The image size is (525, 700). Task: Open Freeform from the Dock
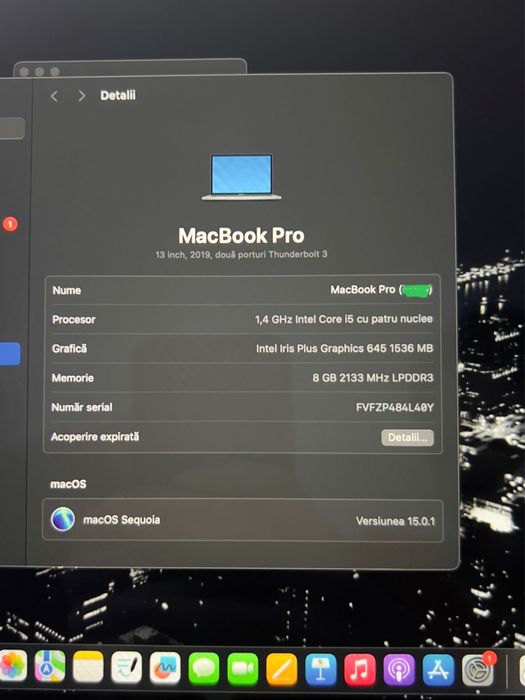click(165, 668)
